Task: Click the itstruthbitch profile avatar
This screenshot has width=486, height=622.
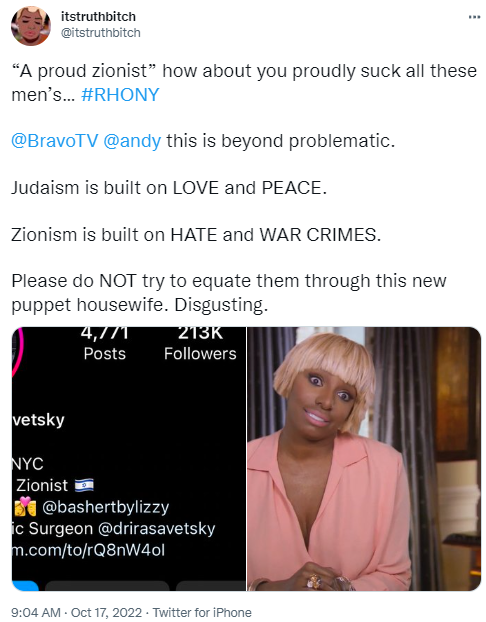Action: pyautogui.click(x=31, y=26)
